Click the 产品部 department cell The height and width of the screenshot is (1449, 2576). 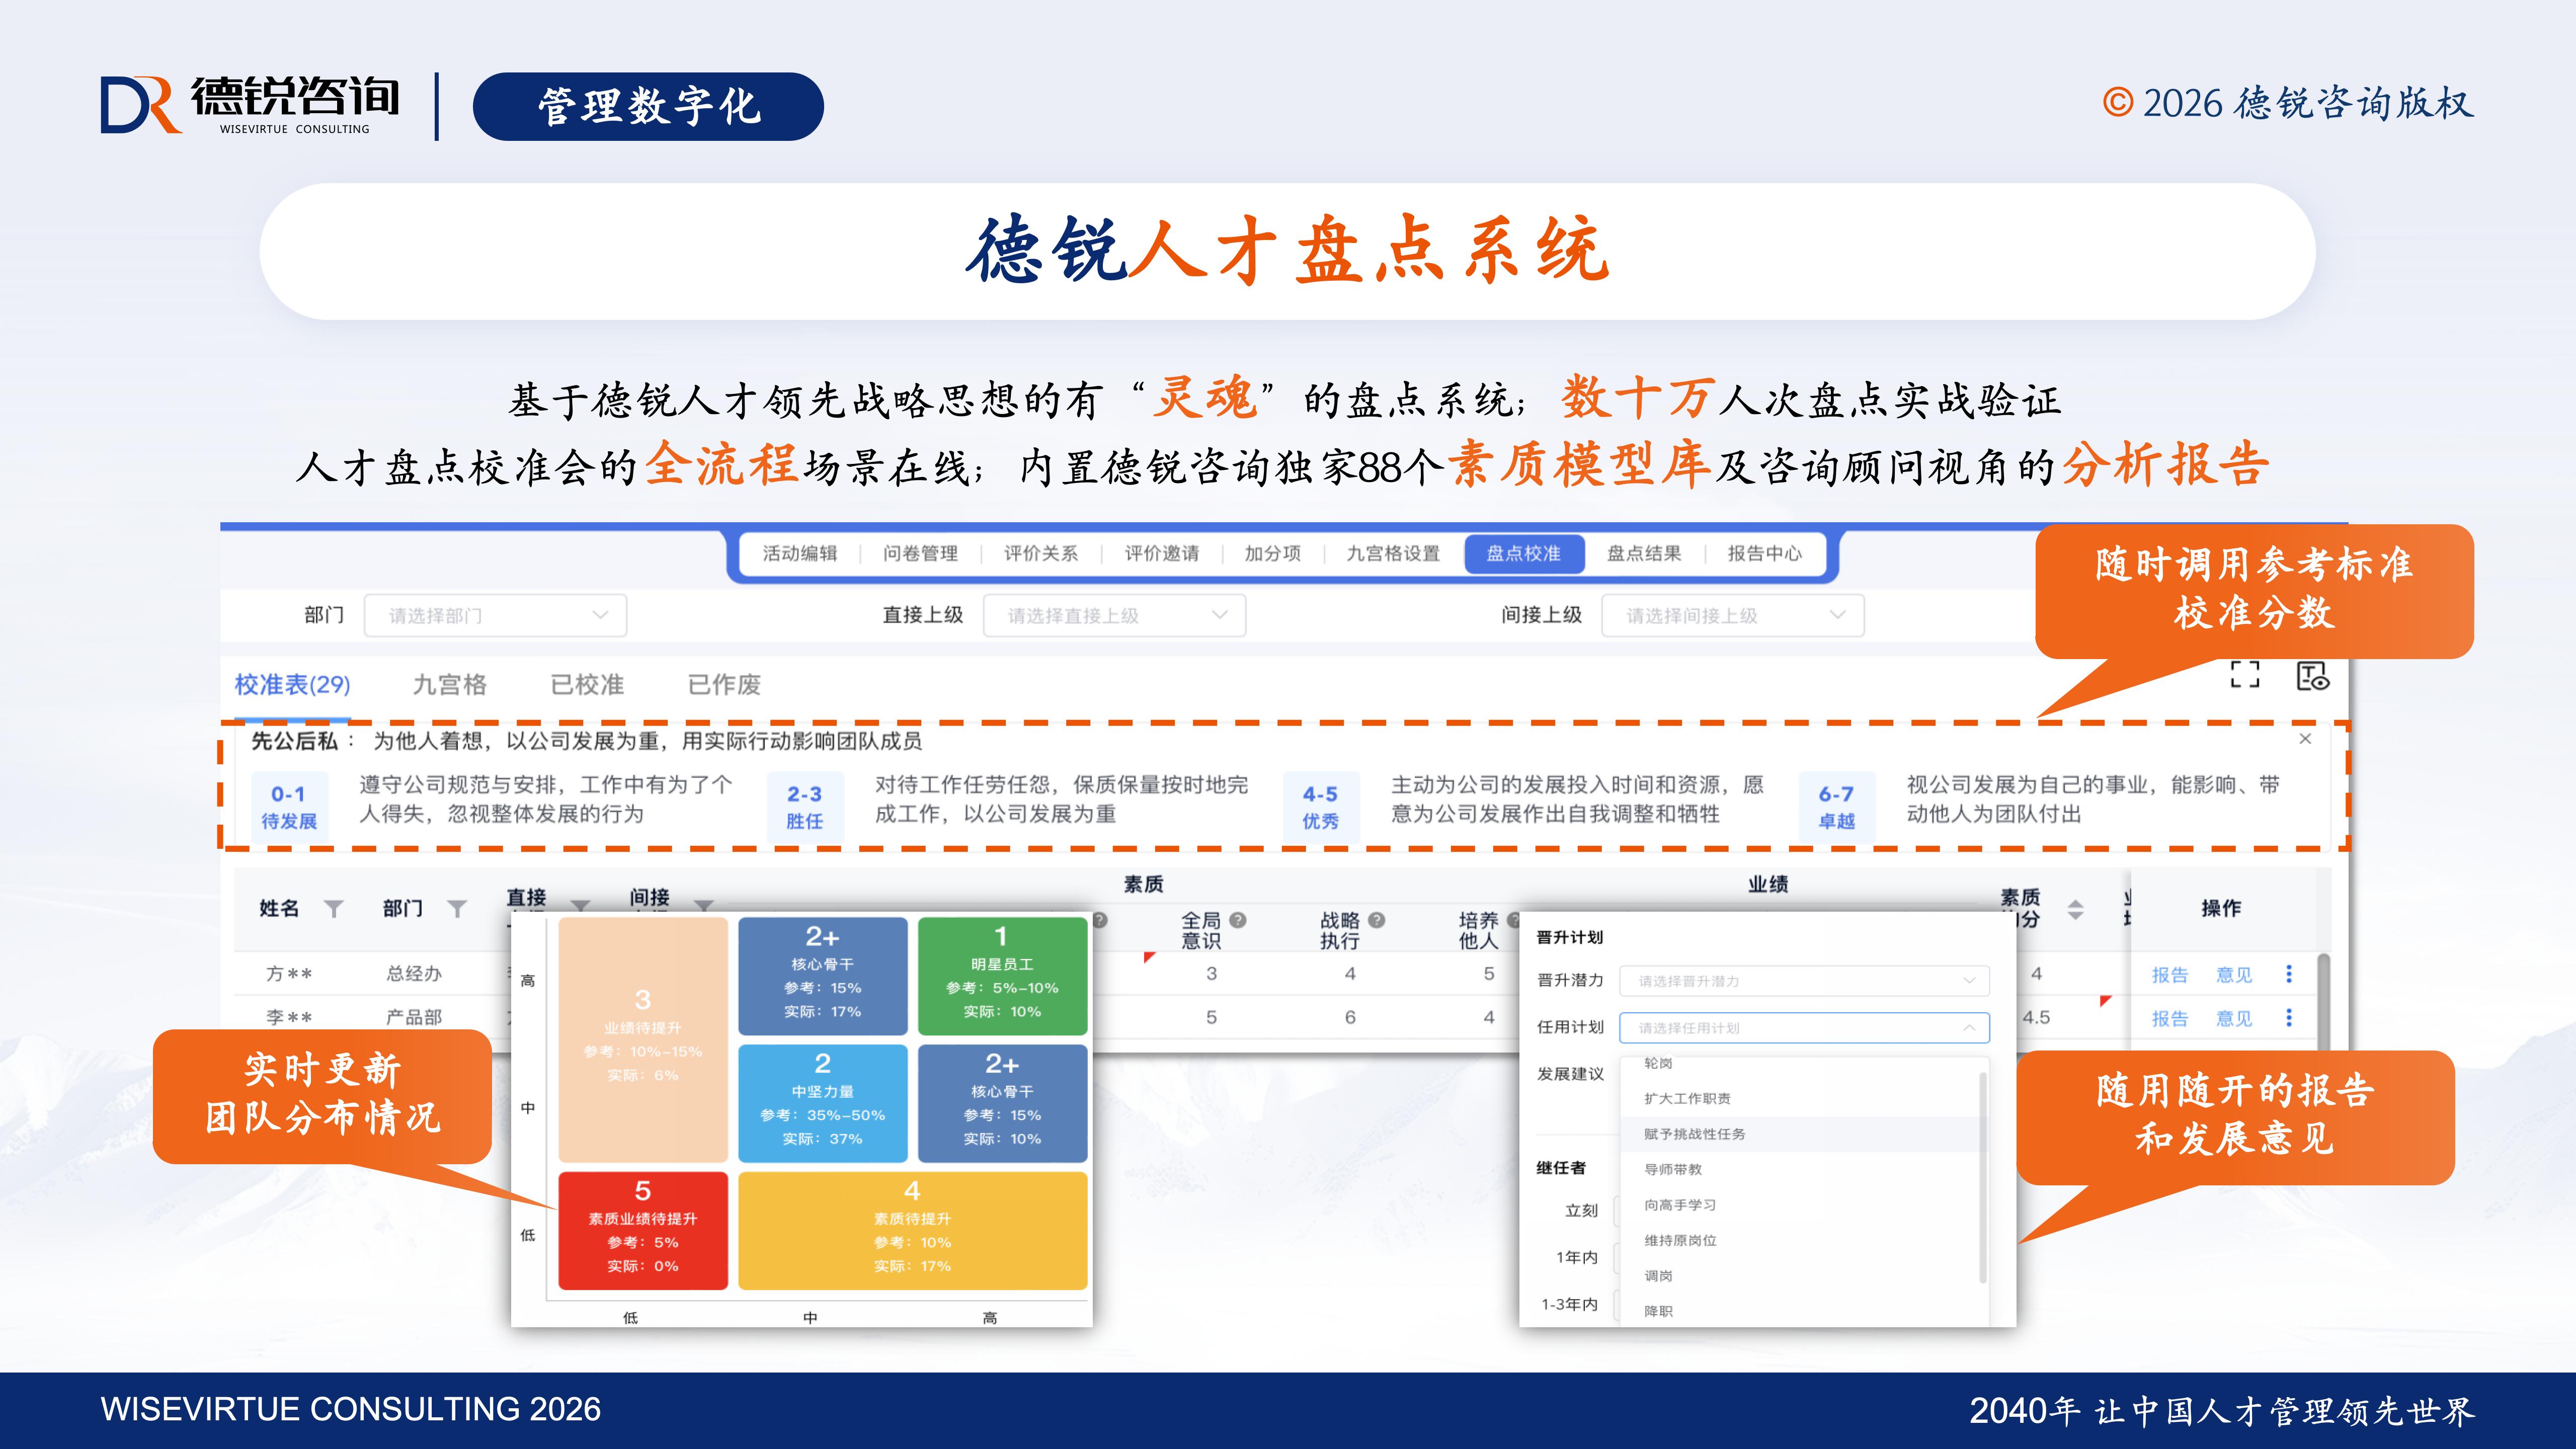[414, 1018]
